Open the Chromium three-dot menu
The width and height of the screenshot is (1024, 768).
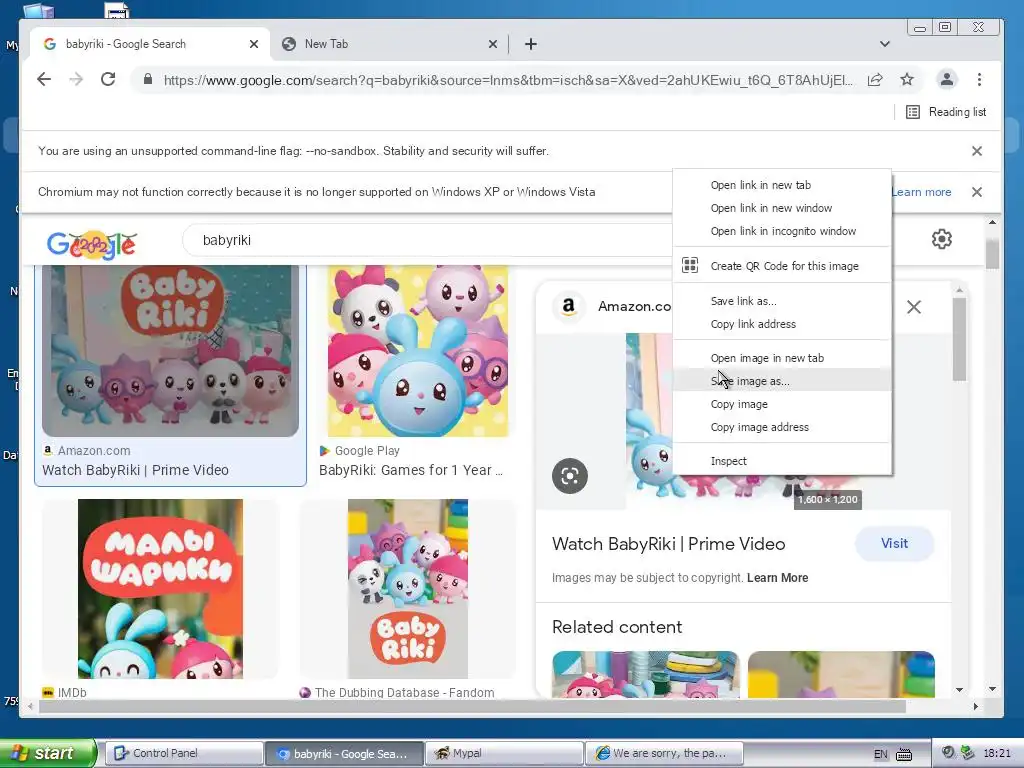point(979,80)
